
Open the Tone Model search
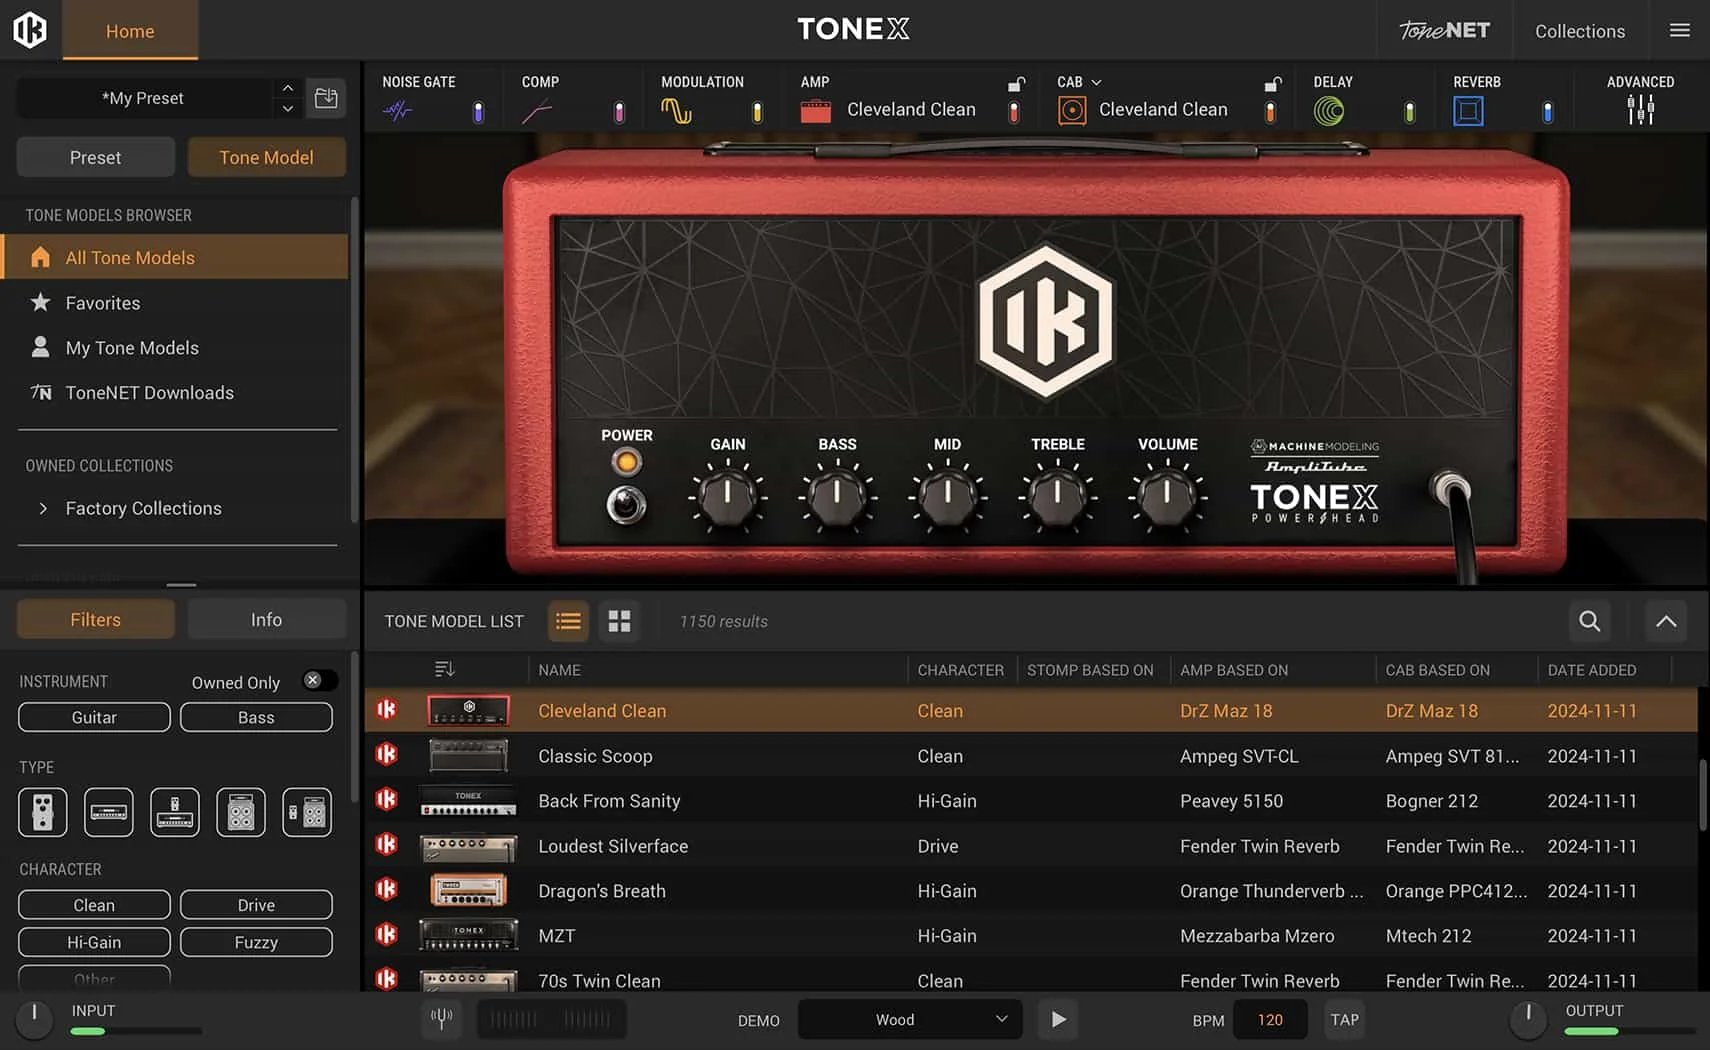point(1589,621)
